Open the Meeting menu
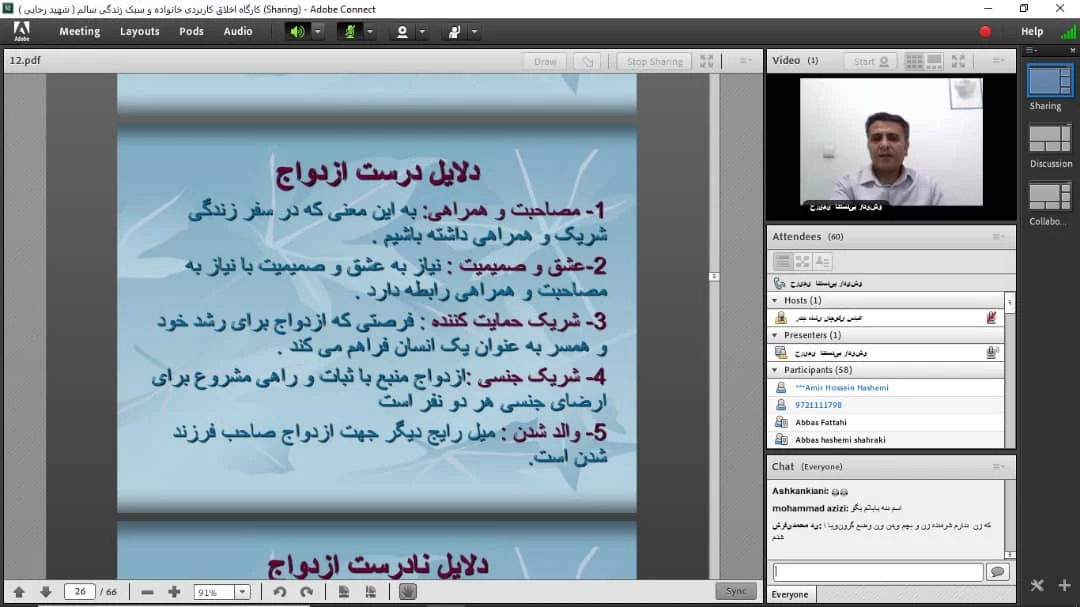Viewport: 1080px width, 607px height. [79, 31]
